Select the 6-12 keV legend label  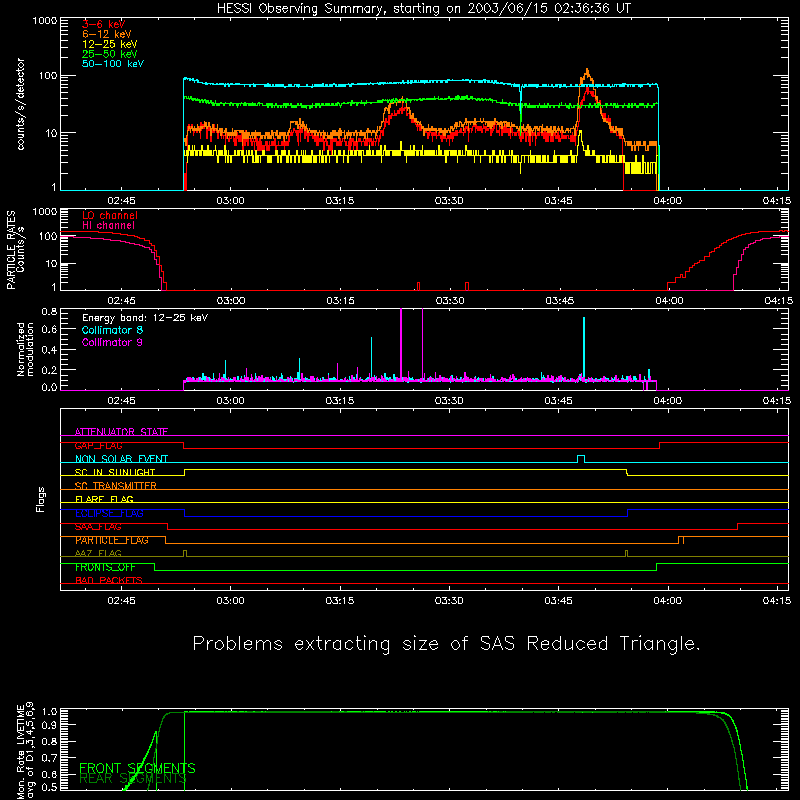coord(107,34)
